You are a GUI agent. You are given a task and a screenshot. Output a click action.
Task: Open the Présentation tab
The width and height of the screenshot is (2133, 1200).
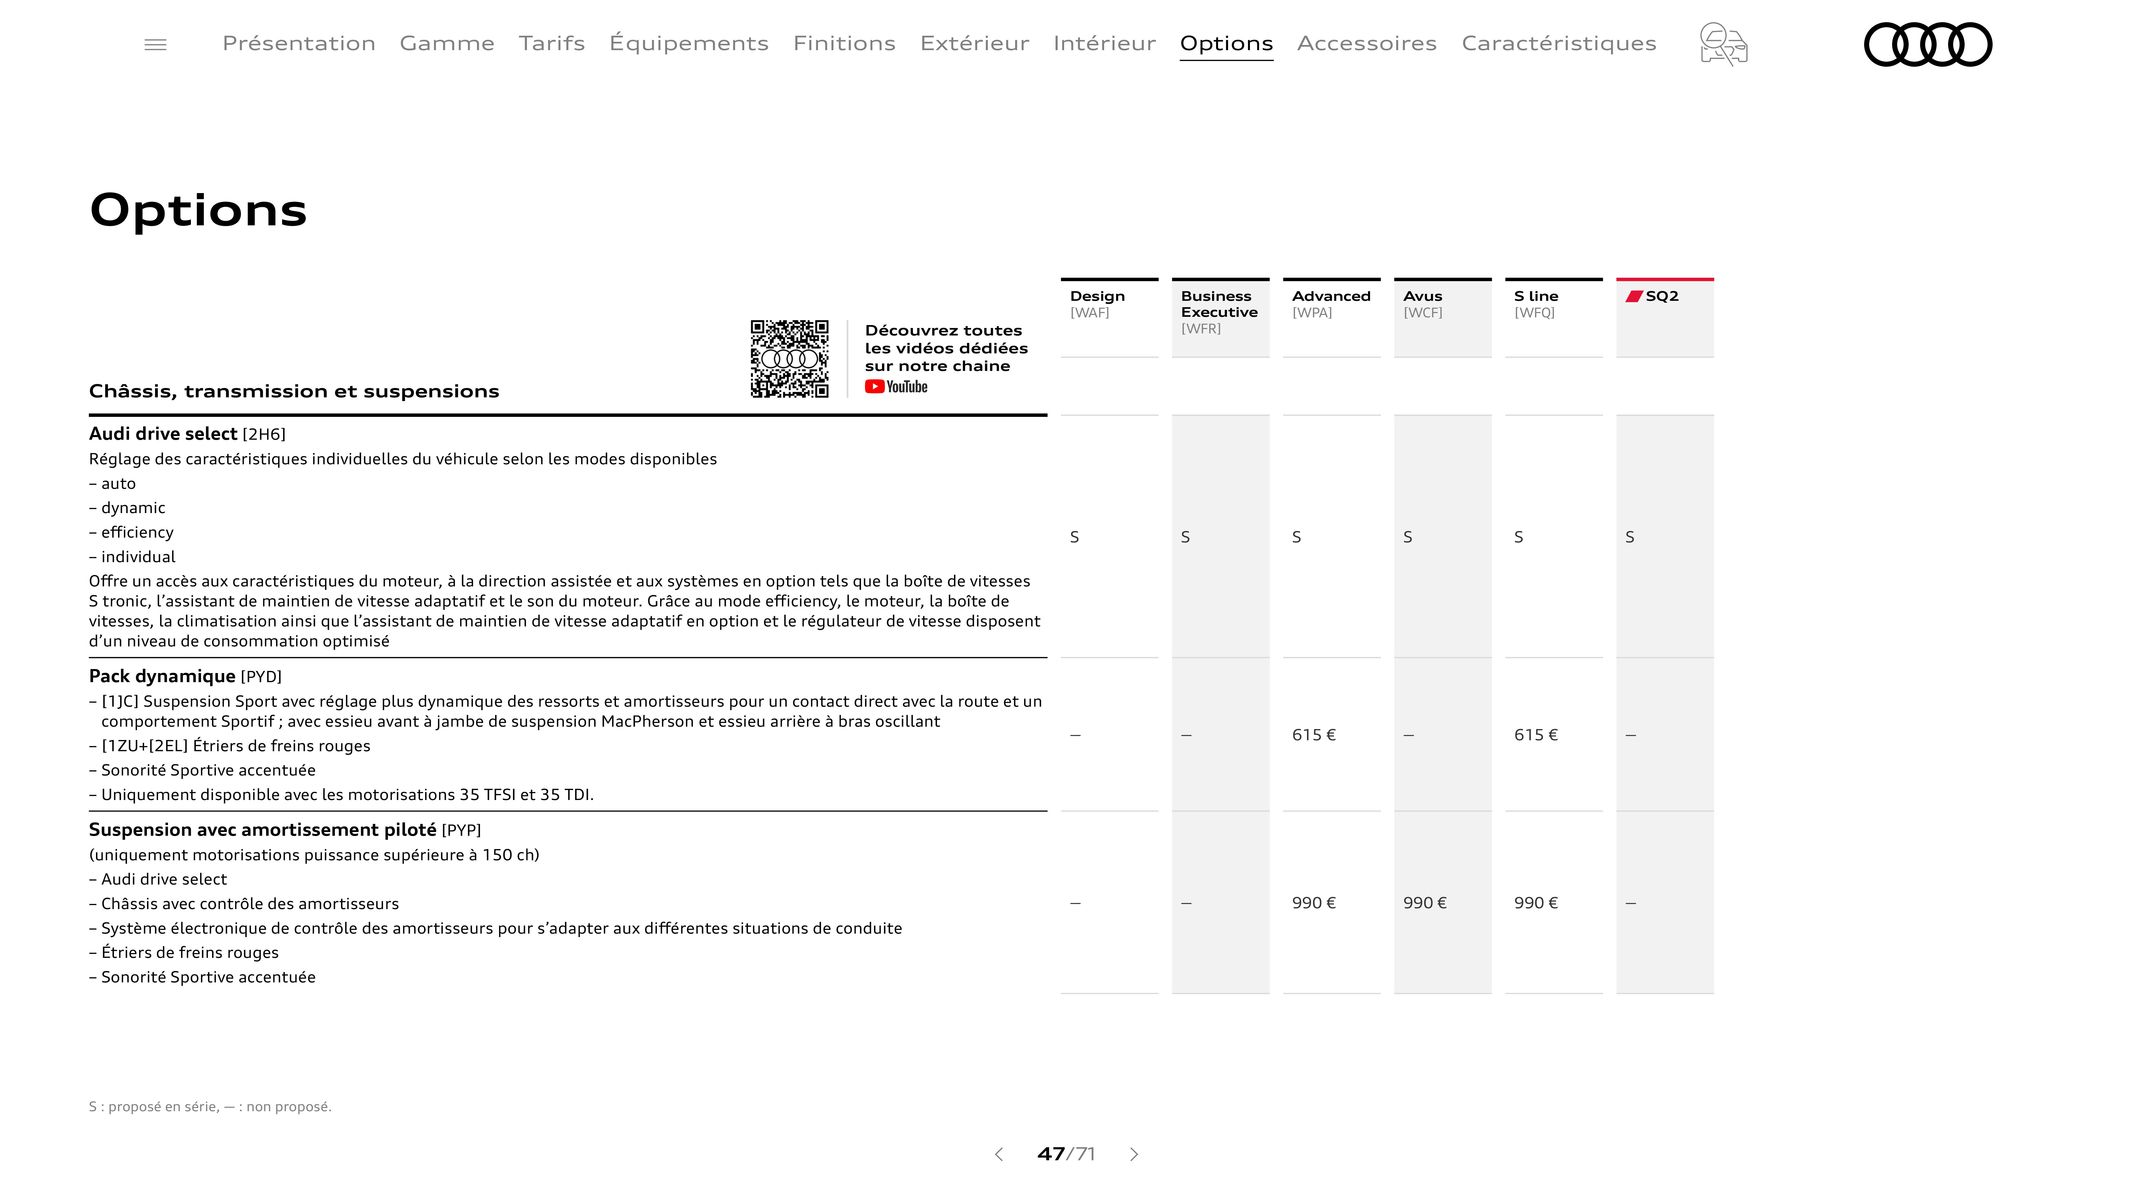[299, 43]
